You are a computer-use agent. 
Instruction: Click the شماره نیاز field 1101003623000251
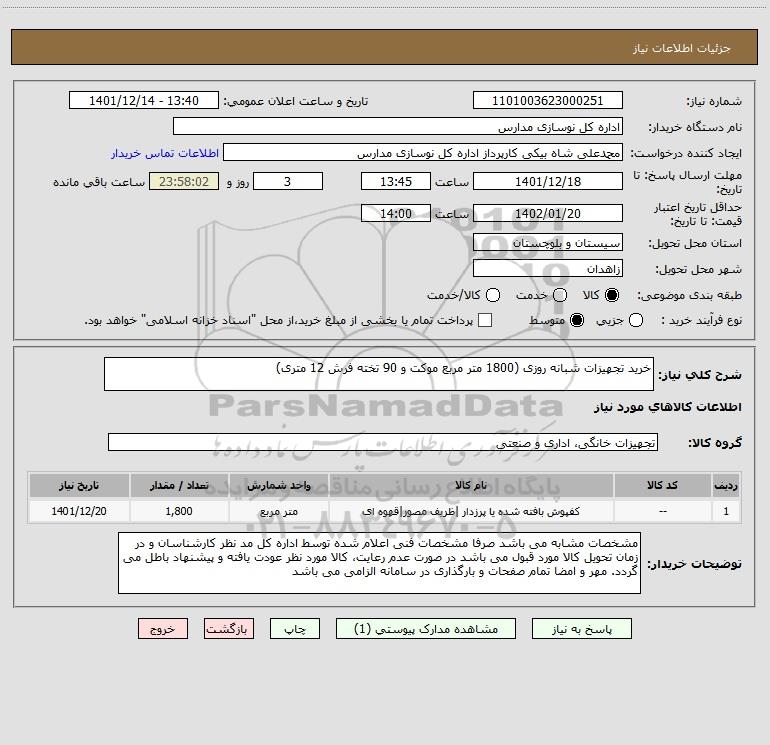548,100
